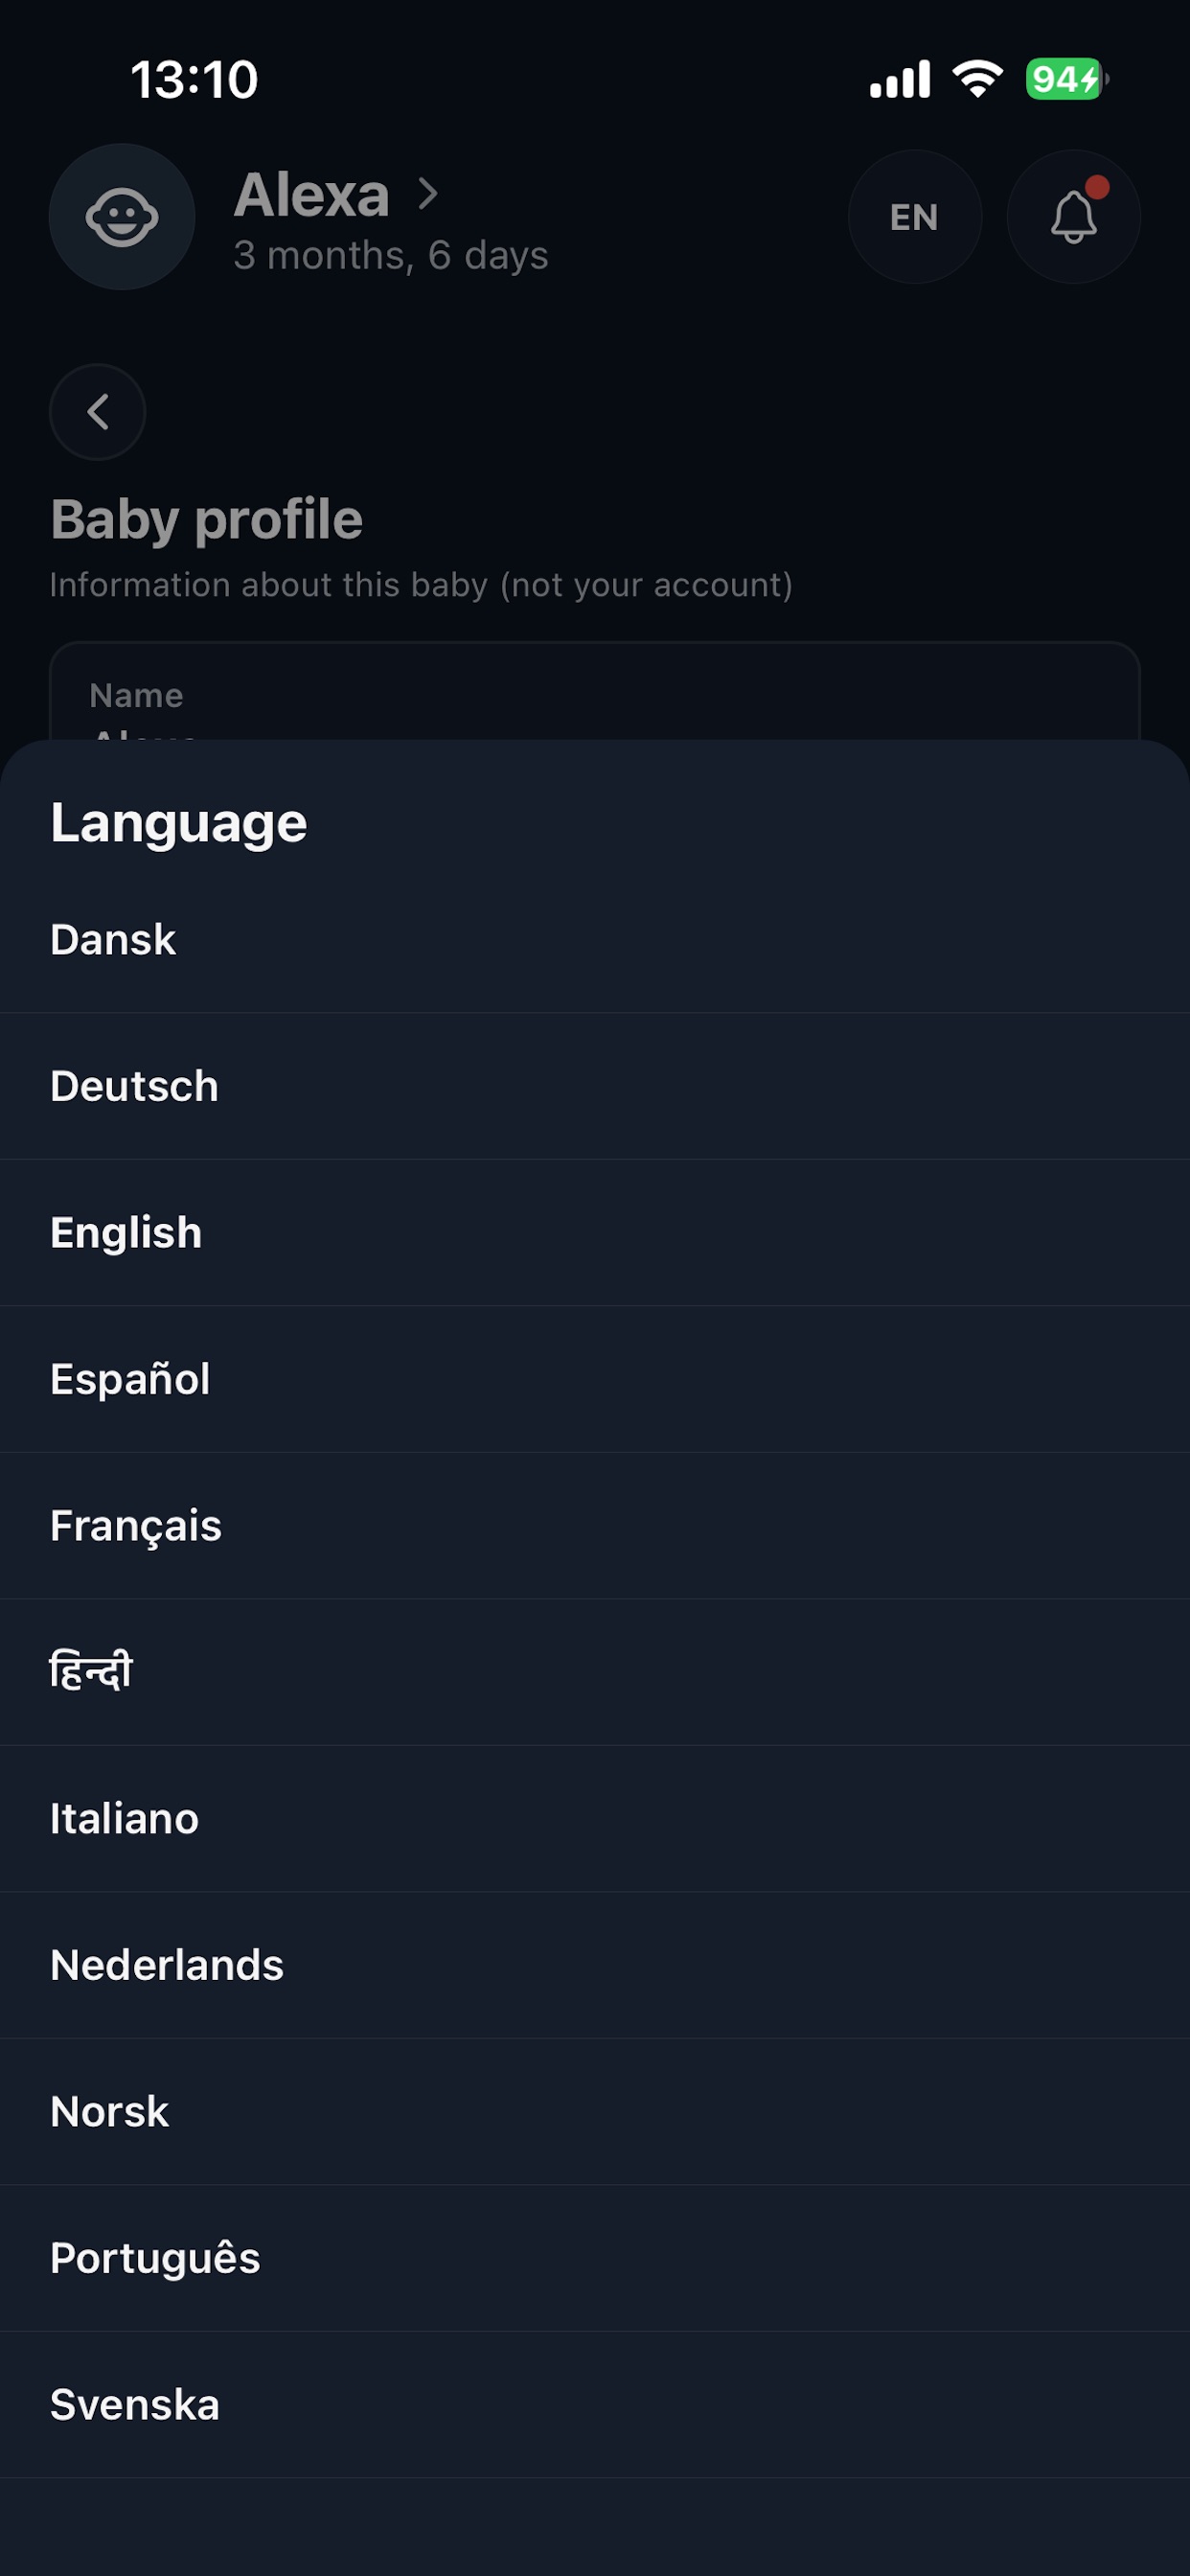The height and width of the screenshot is (2576, 1190).
Task: Select Dansk language
Action: click(x=595, y=940)
